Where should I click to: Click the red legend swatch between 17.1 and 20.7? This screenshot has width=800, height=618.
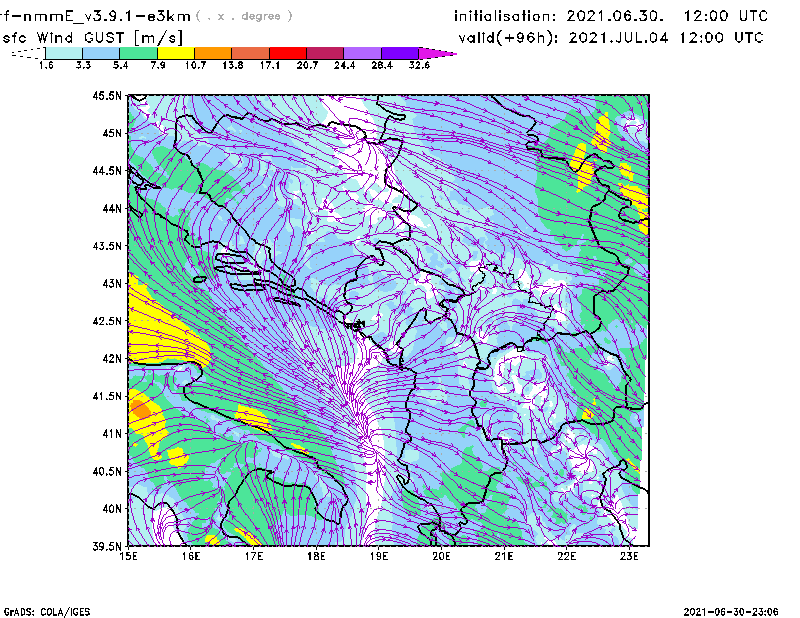288,53
